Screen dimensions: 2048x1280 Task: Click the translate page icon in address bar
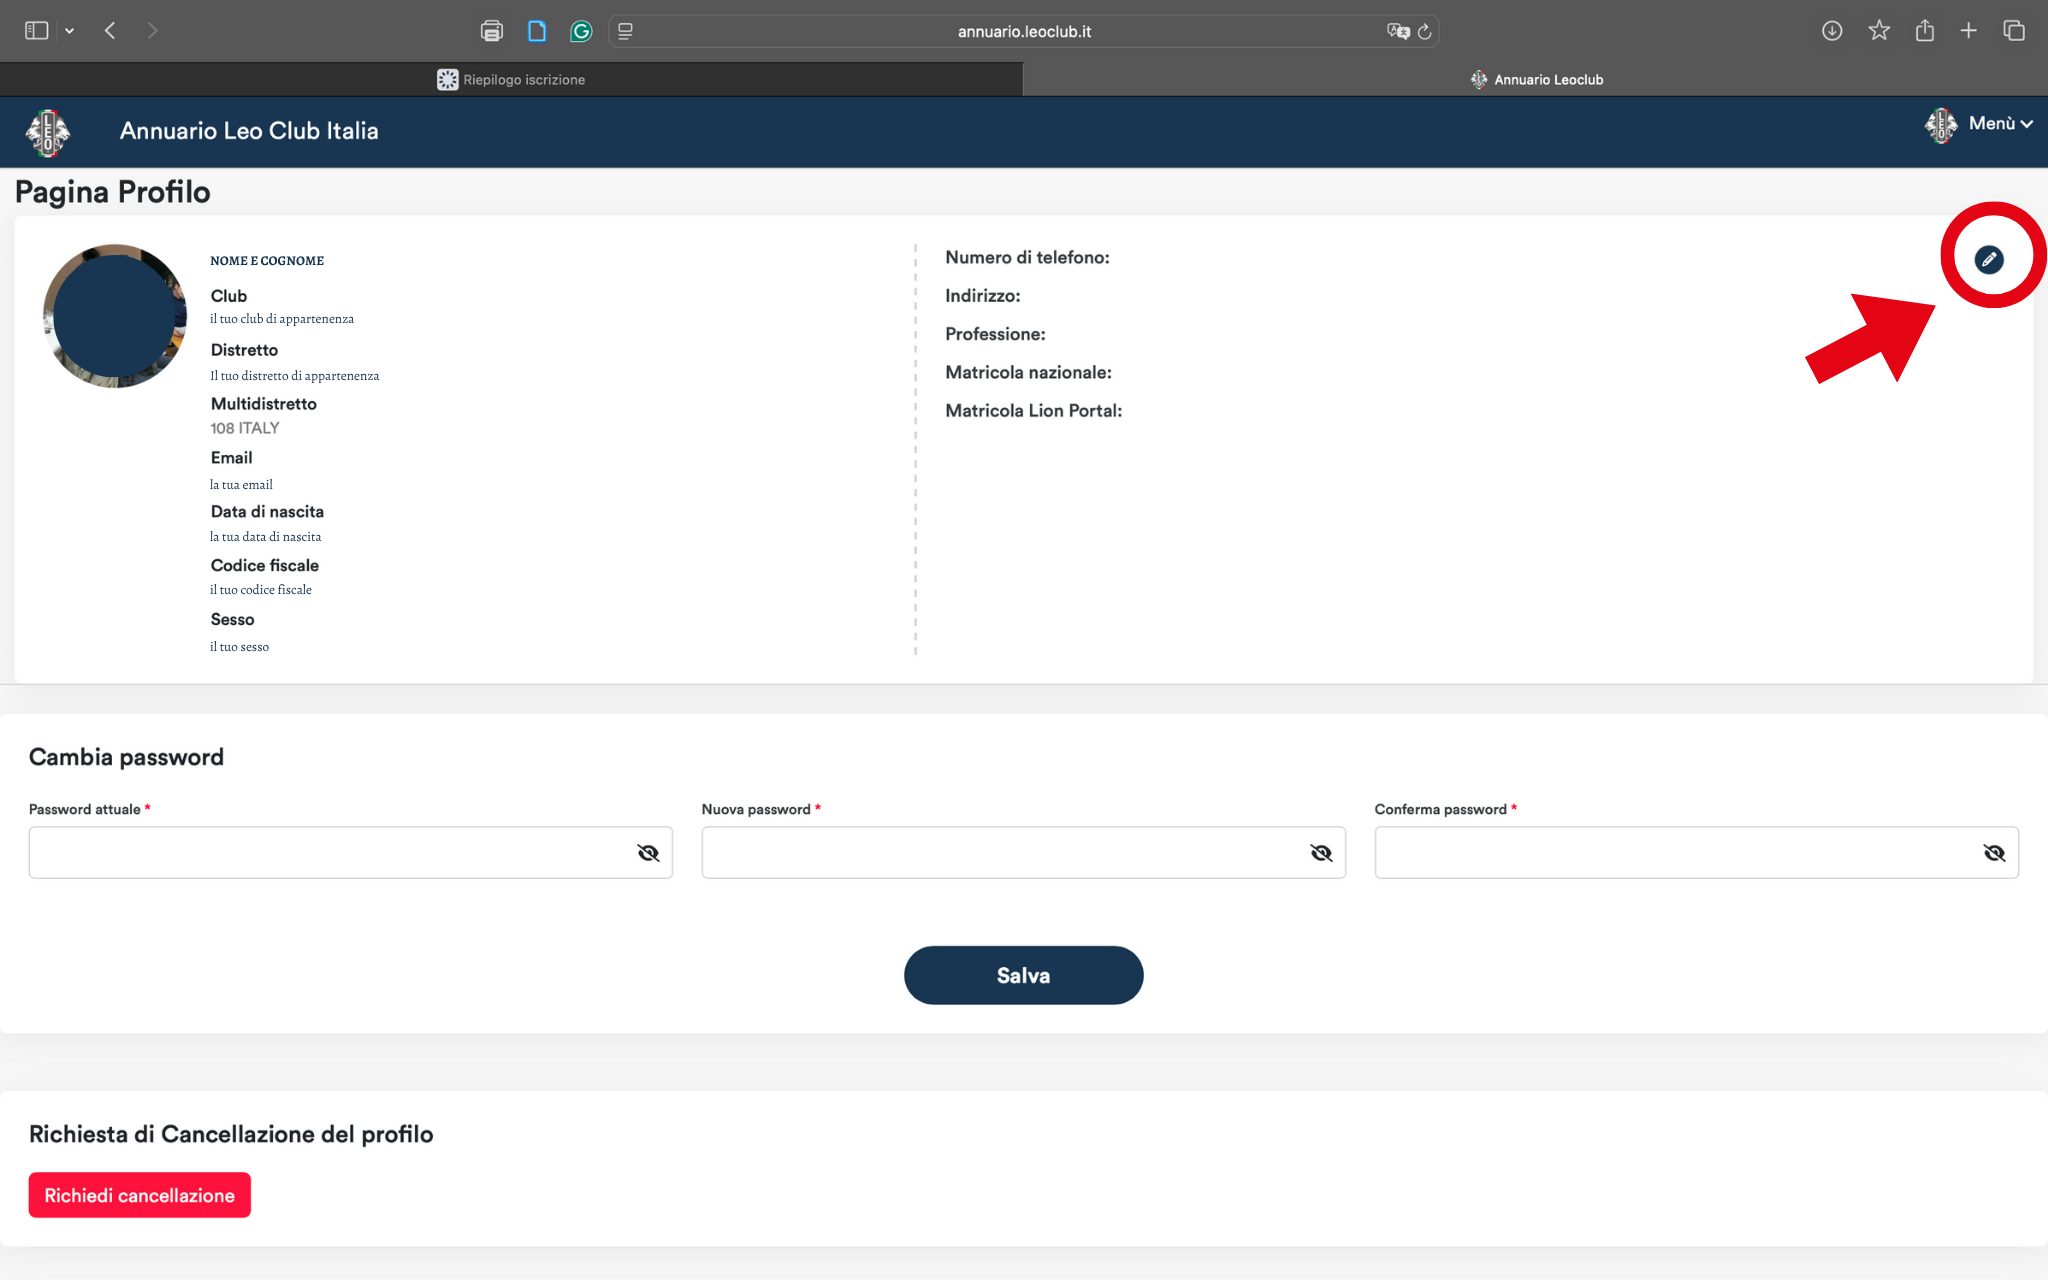(1398, 31)
